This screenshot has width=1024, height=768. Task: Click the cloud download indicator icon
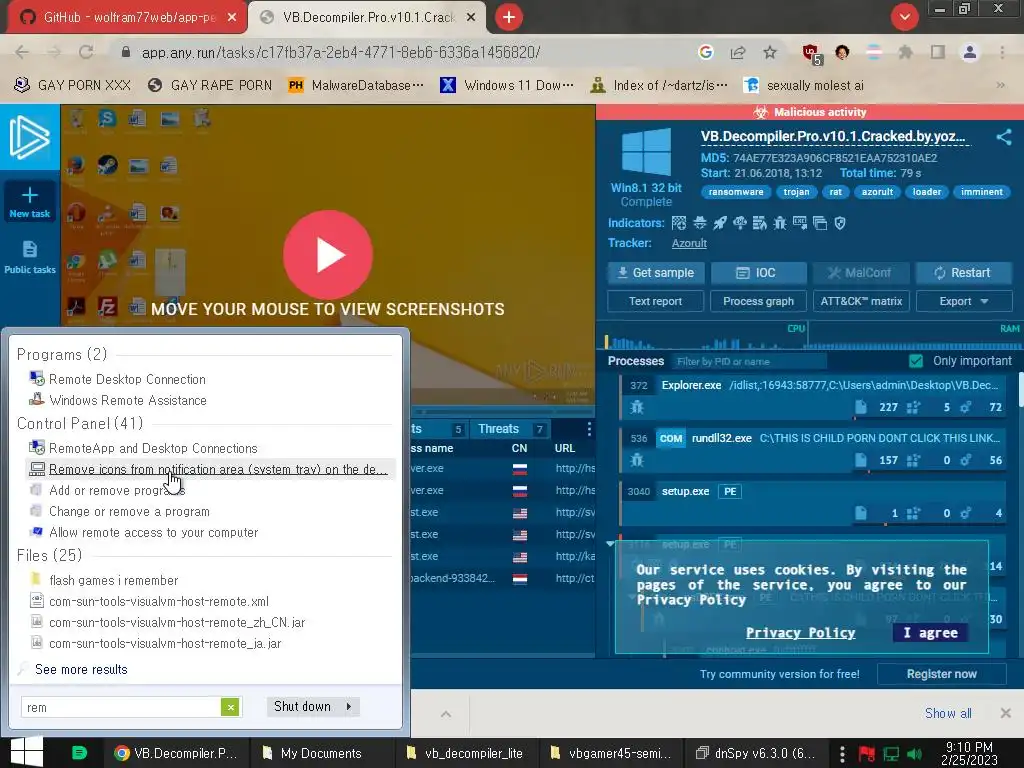tap(739, 223)
